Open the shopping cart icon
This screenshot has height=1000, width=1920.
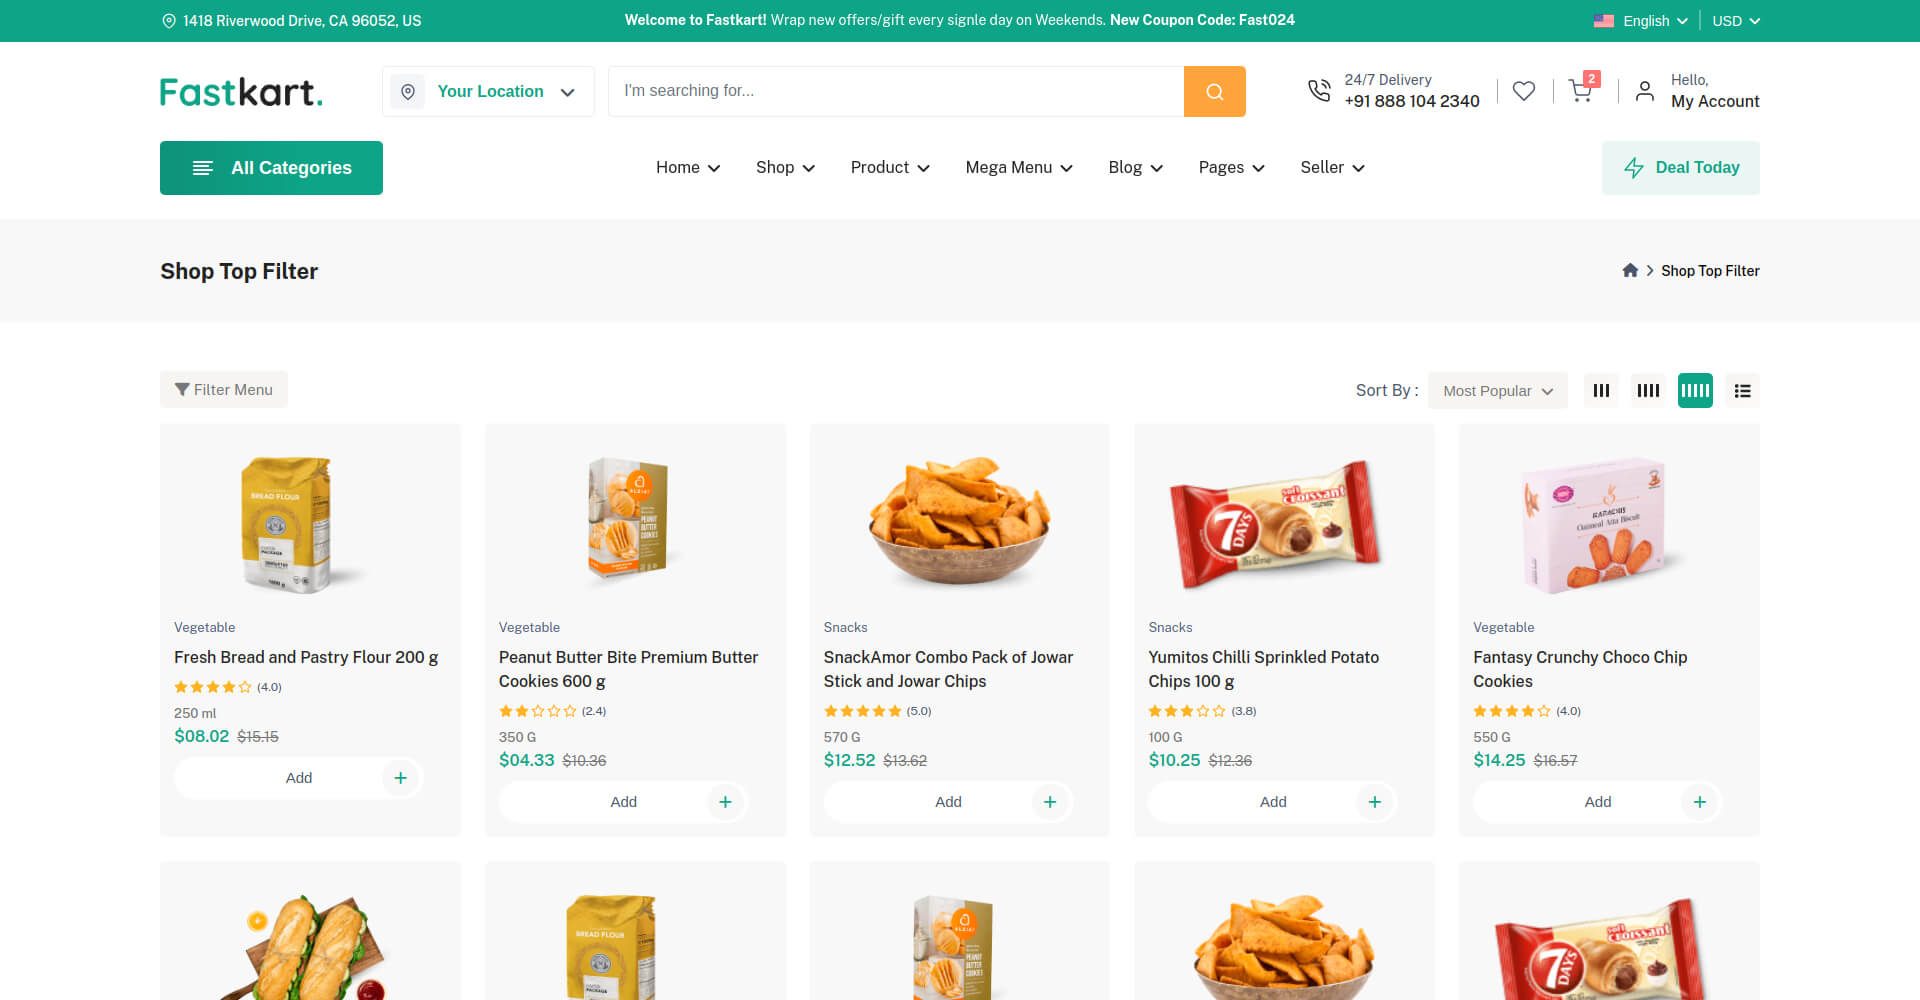tap(1581, 91)
